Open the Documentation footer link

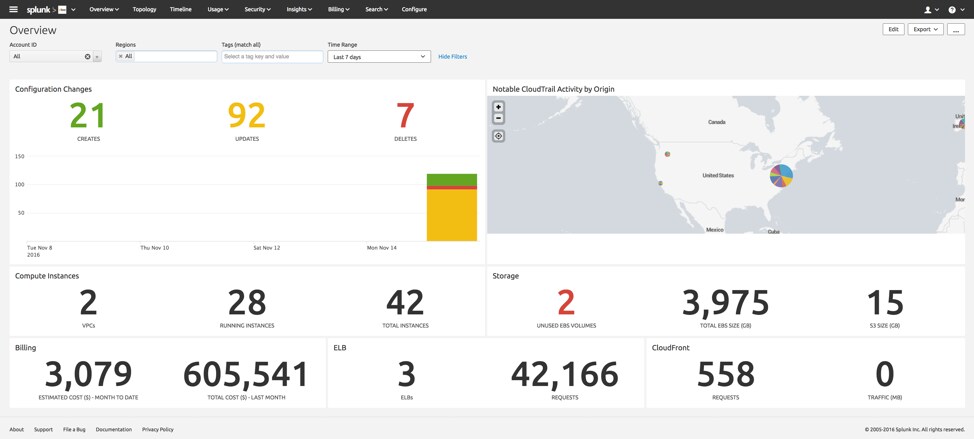tap(114, 429)
